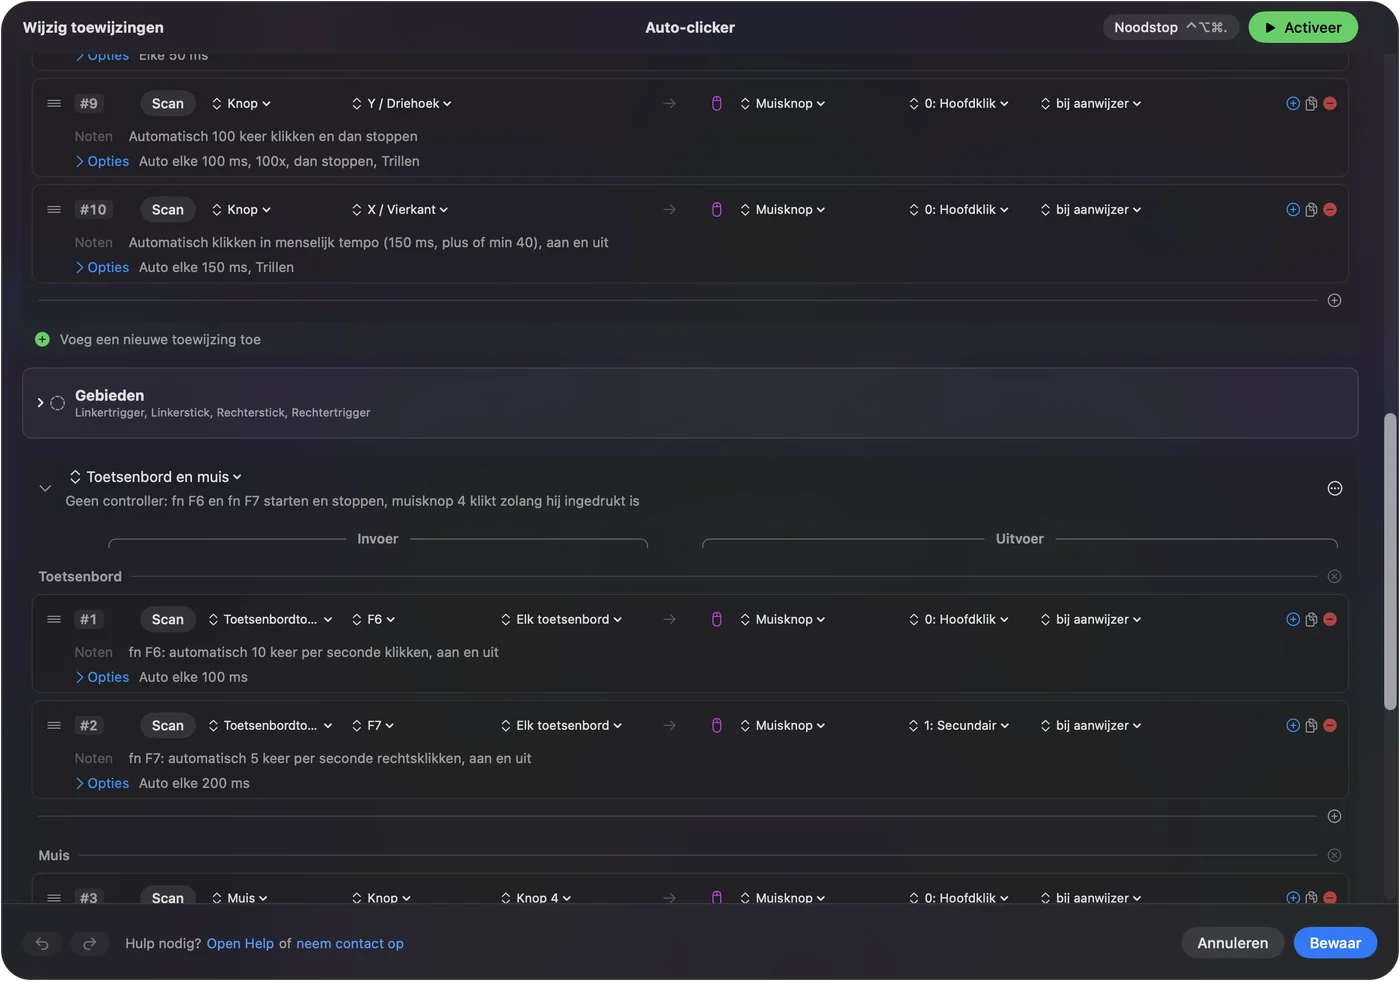Change 1: Secundair click type dropdown
This screenshot has height=981, width=1400.
point(959,726)
